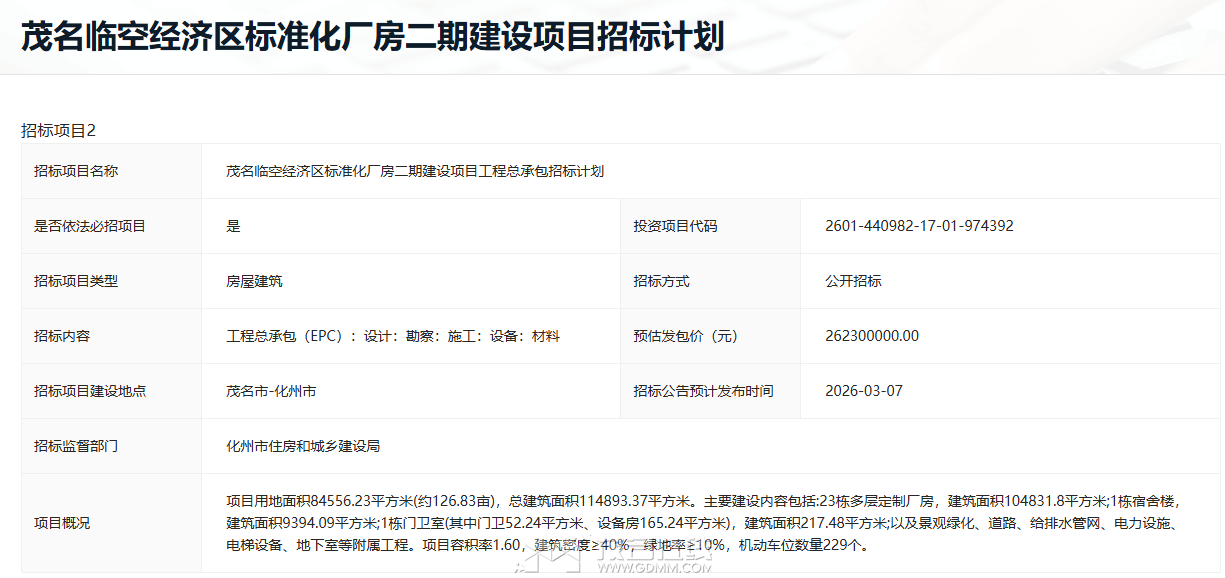
Task: Click the page title about 茂名临空经济区标准化厂房
Action: pyautogui.click(x=372, y=37)
